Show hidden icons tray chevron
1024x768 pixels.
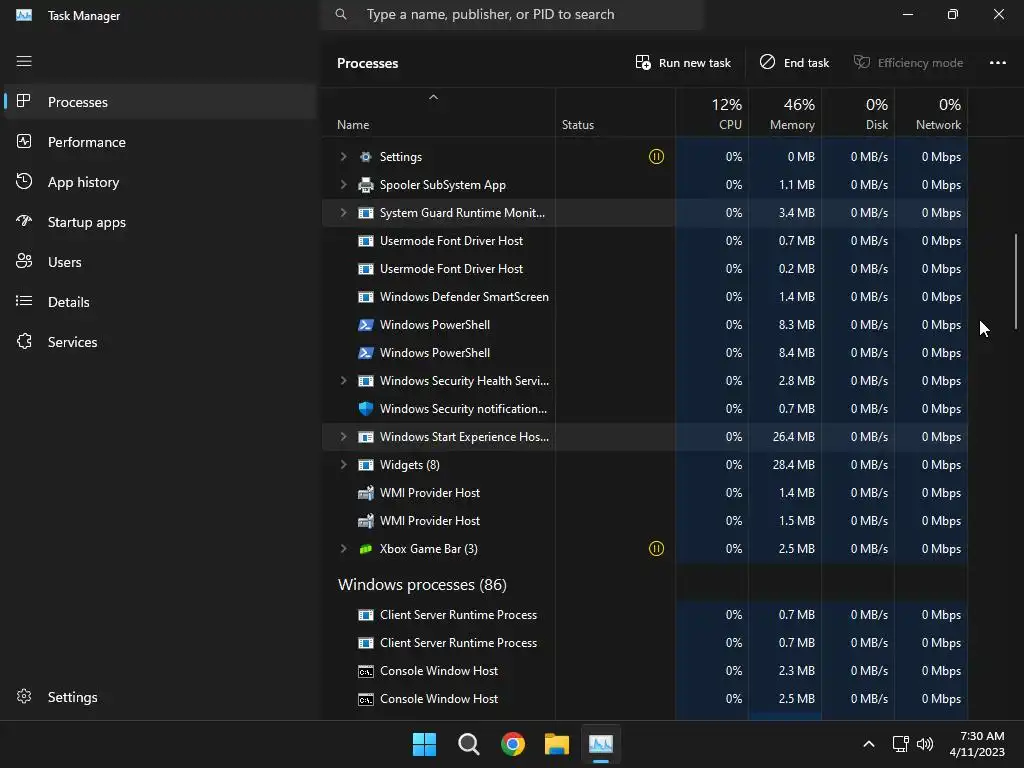pyautogui.click(x=869, y=744)
